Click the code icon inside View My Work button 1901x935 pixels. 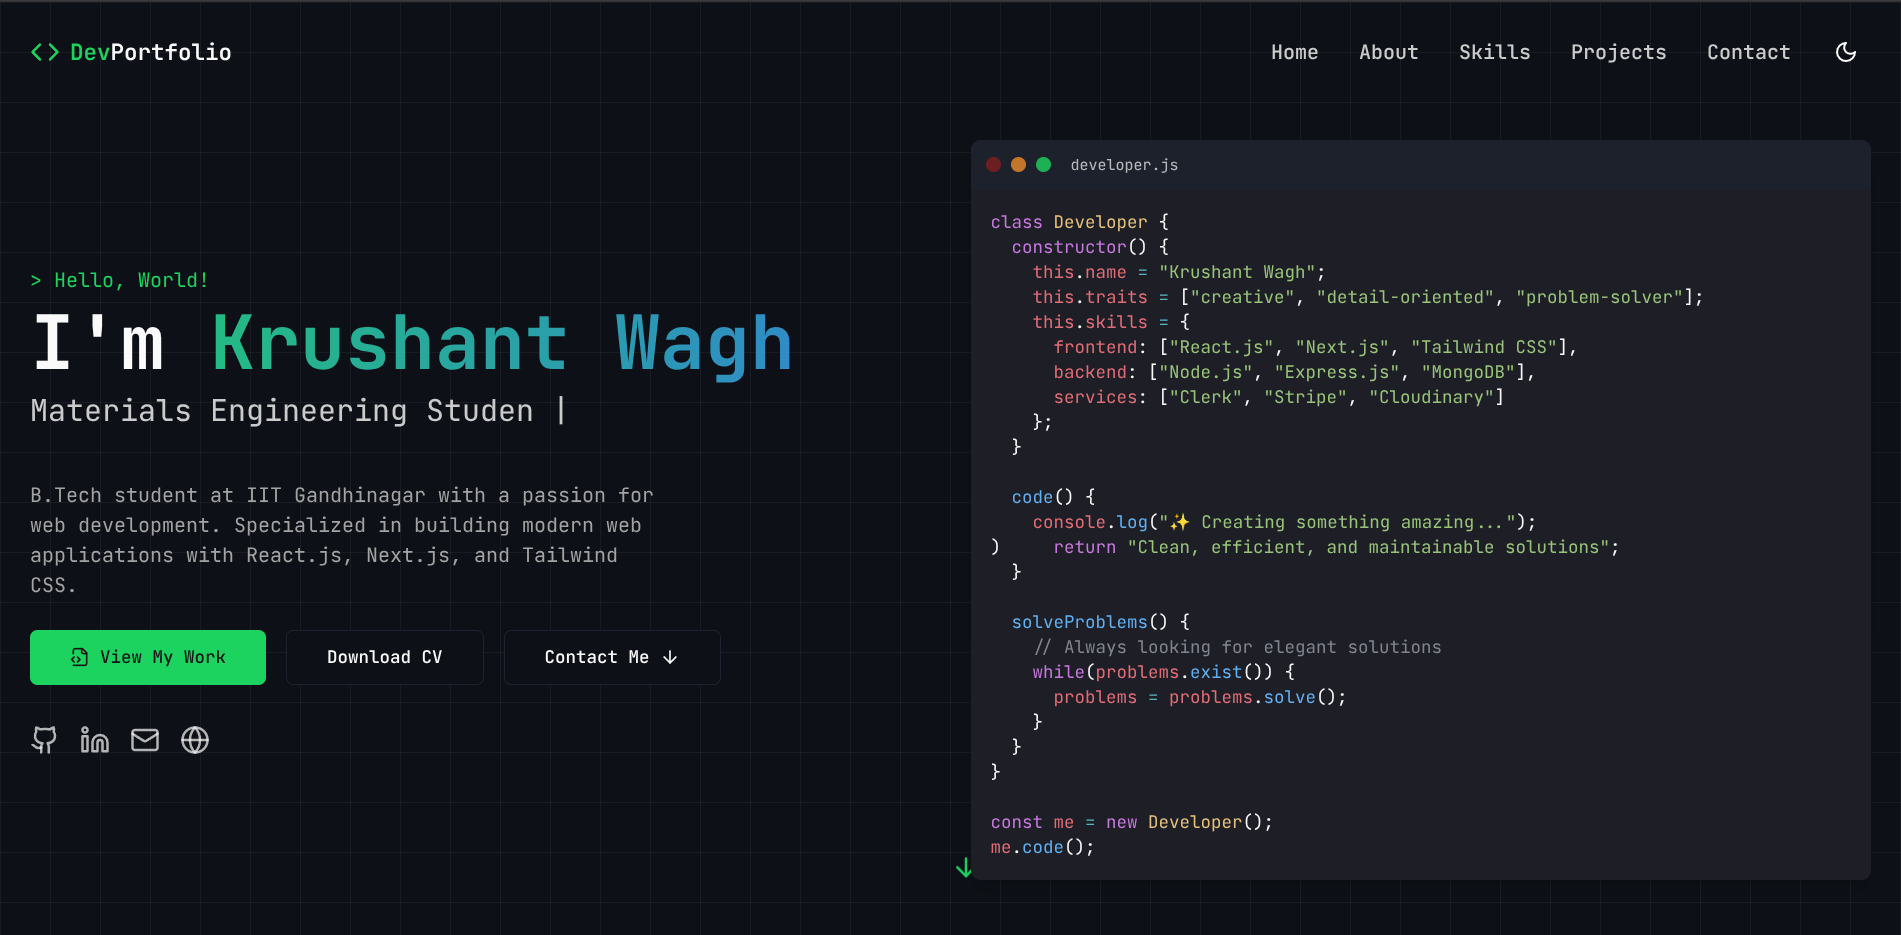[79, 657]
